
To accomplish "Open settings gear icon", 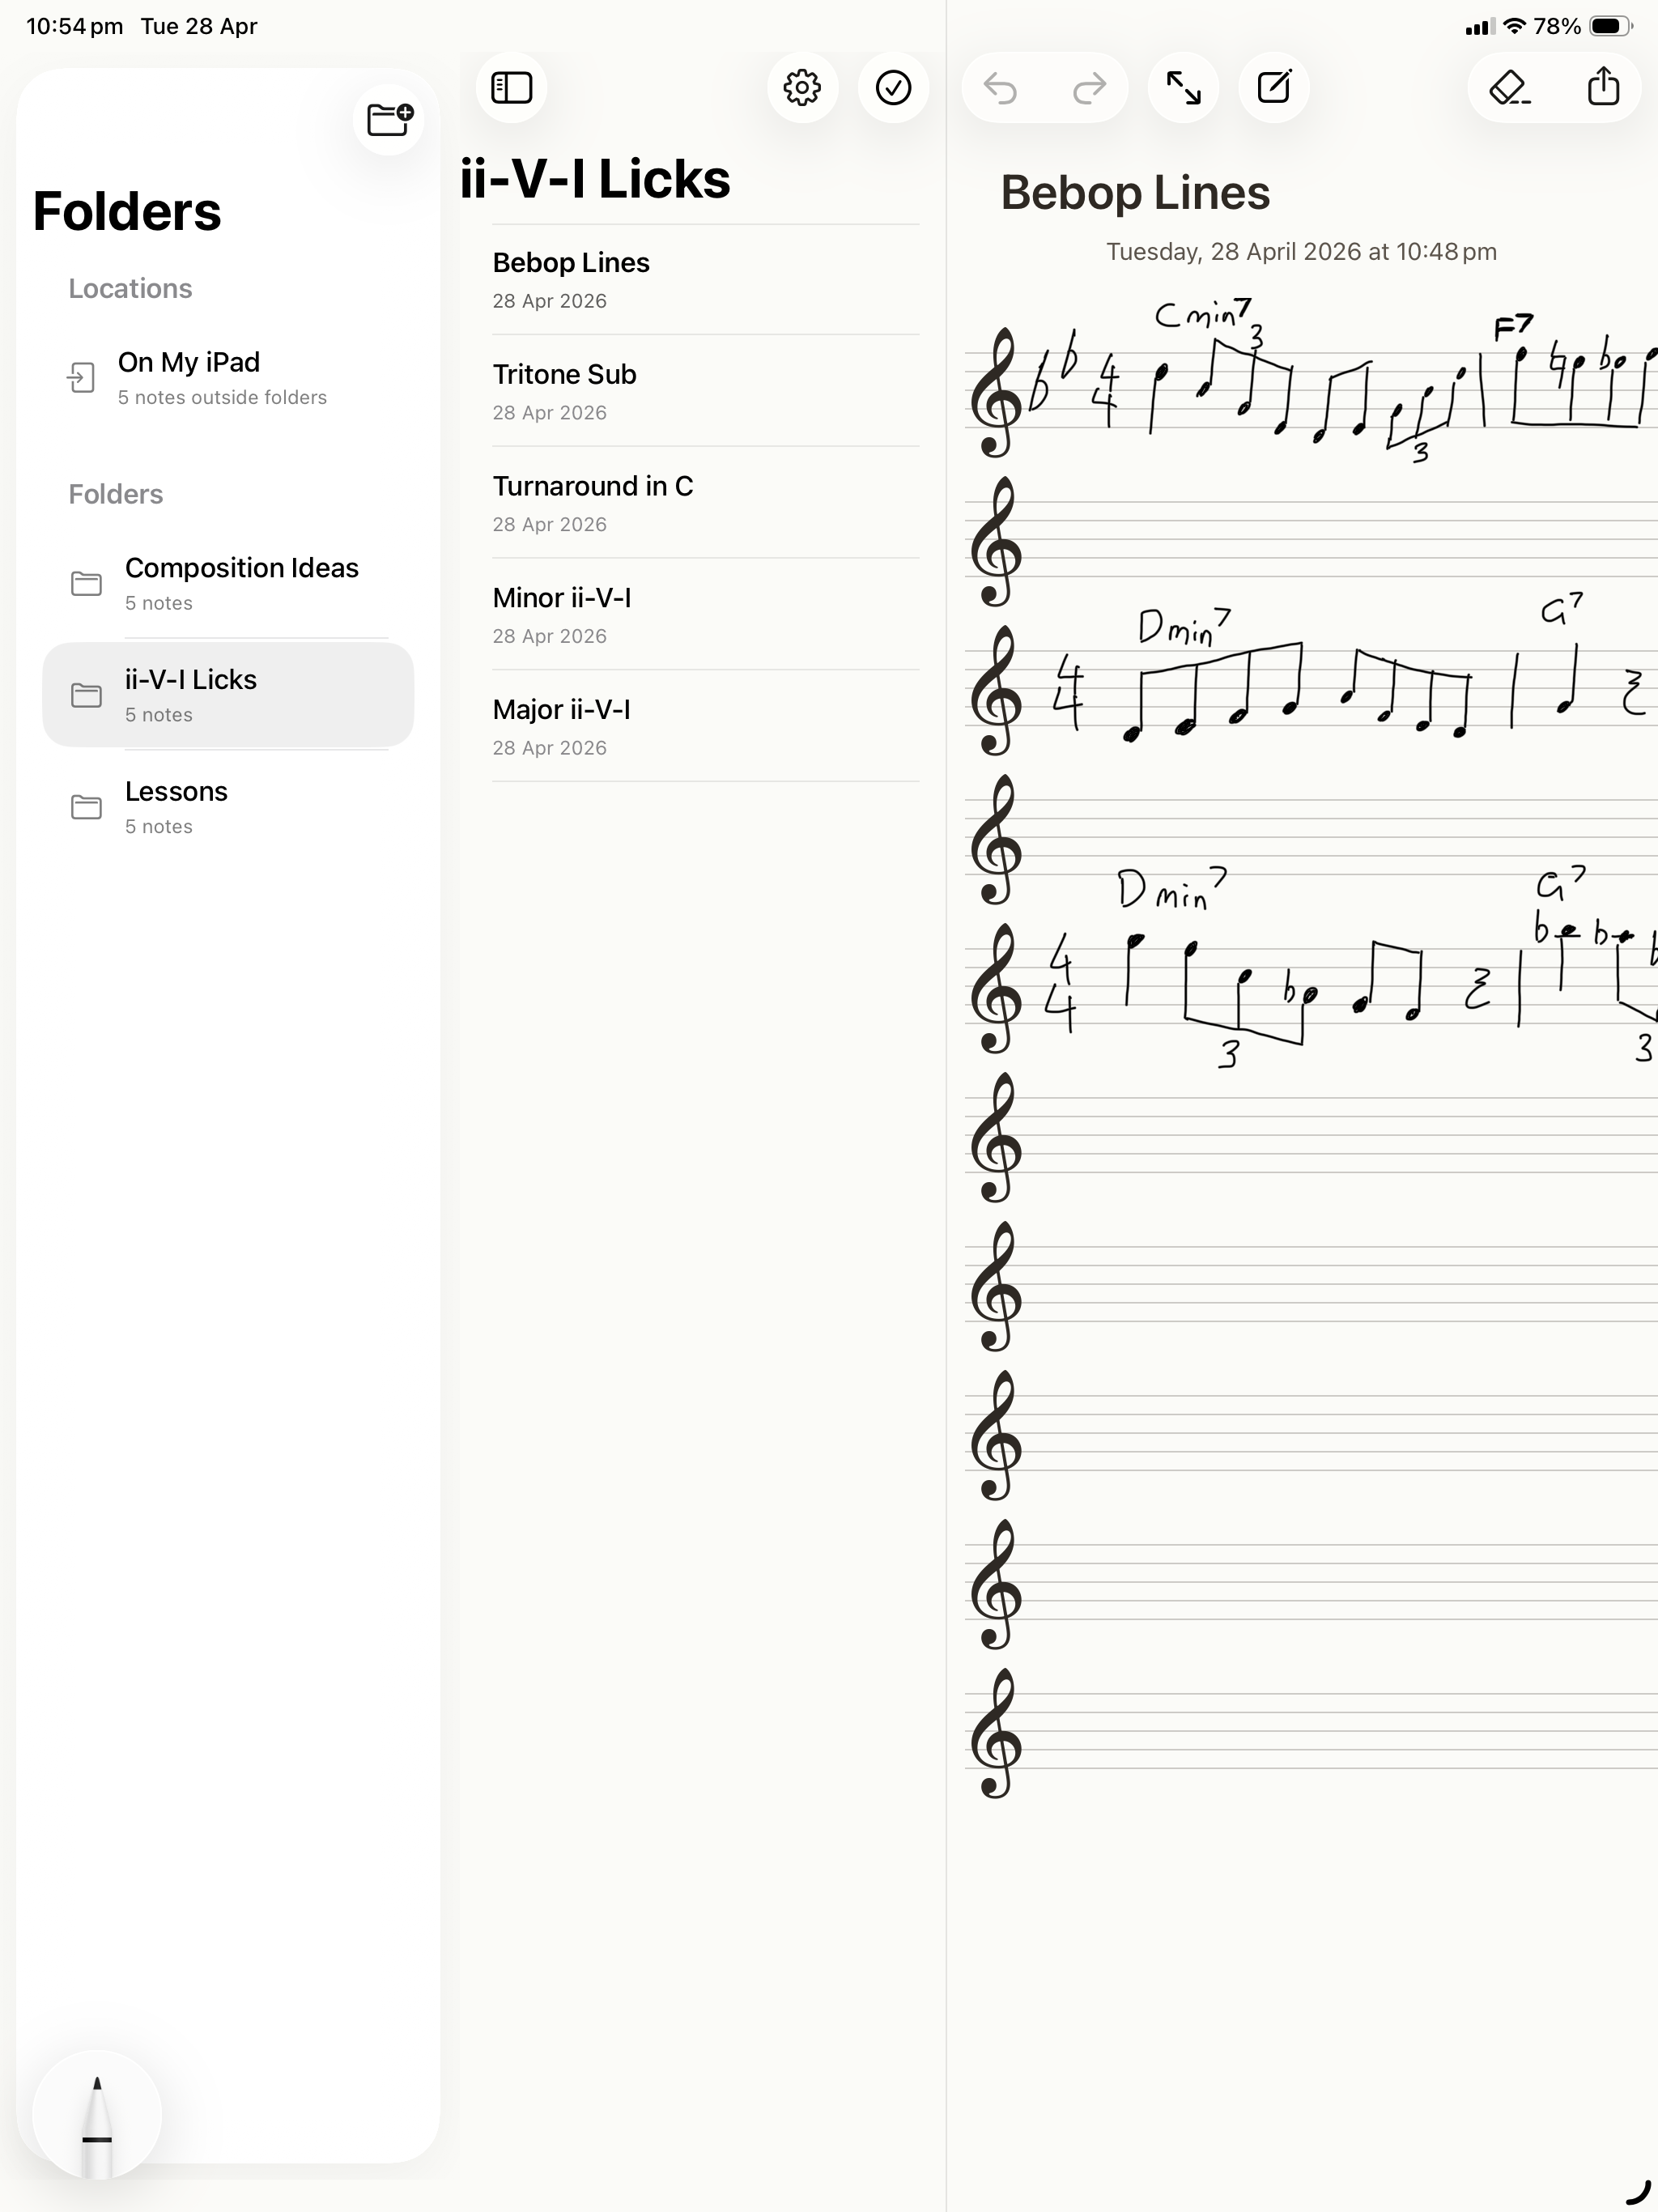I will coord(802,88).
